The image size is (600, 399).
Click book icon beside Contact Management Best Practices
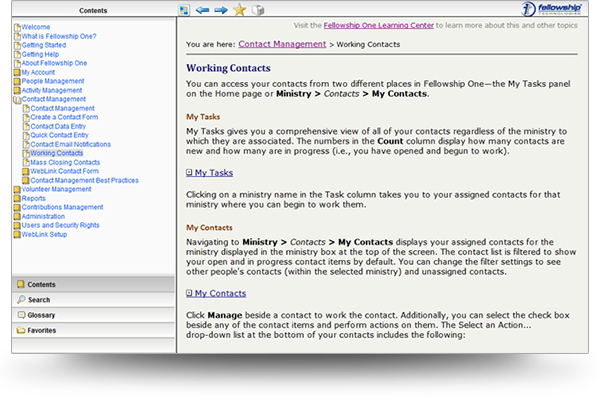pos(26,180)
